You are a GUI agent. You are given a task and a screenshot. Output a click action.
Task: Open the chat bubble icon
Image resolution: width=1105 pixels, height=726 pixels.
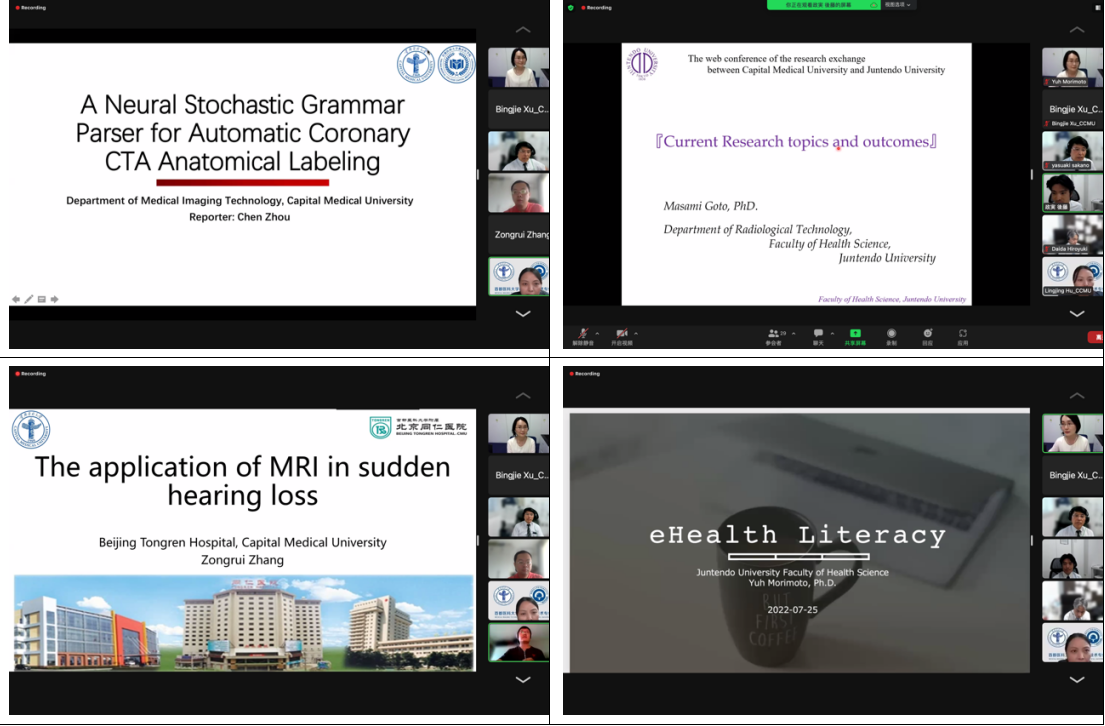[x=818, y=333]
